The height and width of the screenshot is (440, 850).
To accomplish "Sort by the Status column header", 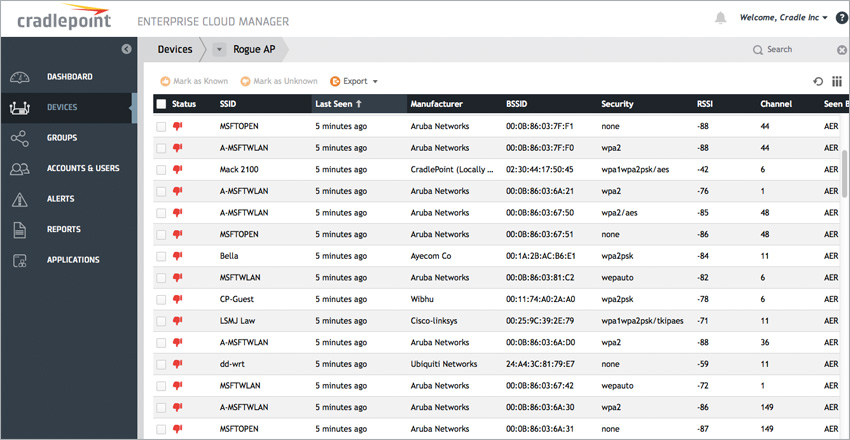I will 184,104.
